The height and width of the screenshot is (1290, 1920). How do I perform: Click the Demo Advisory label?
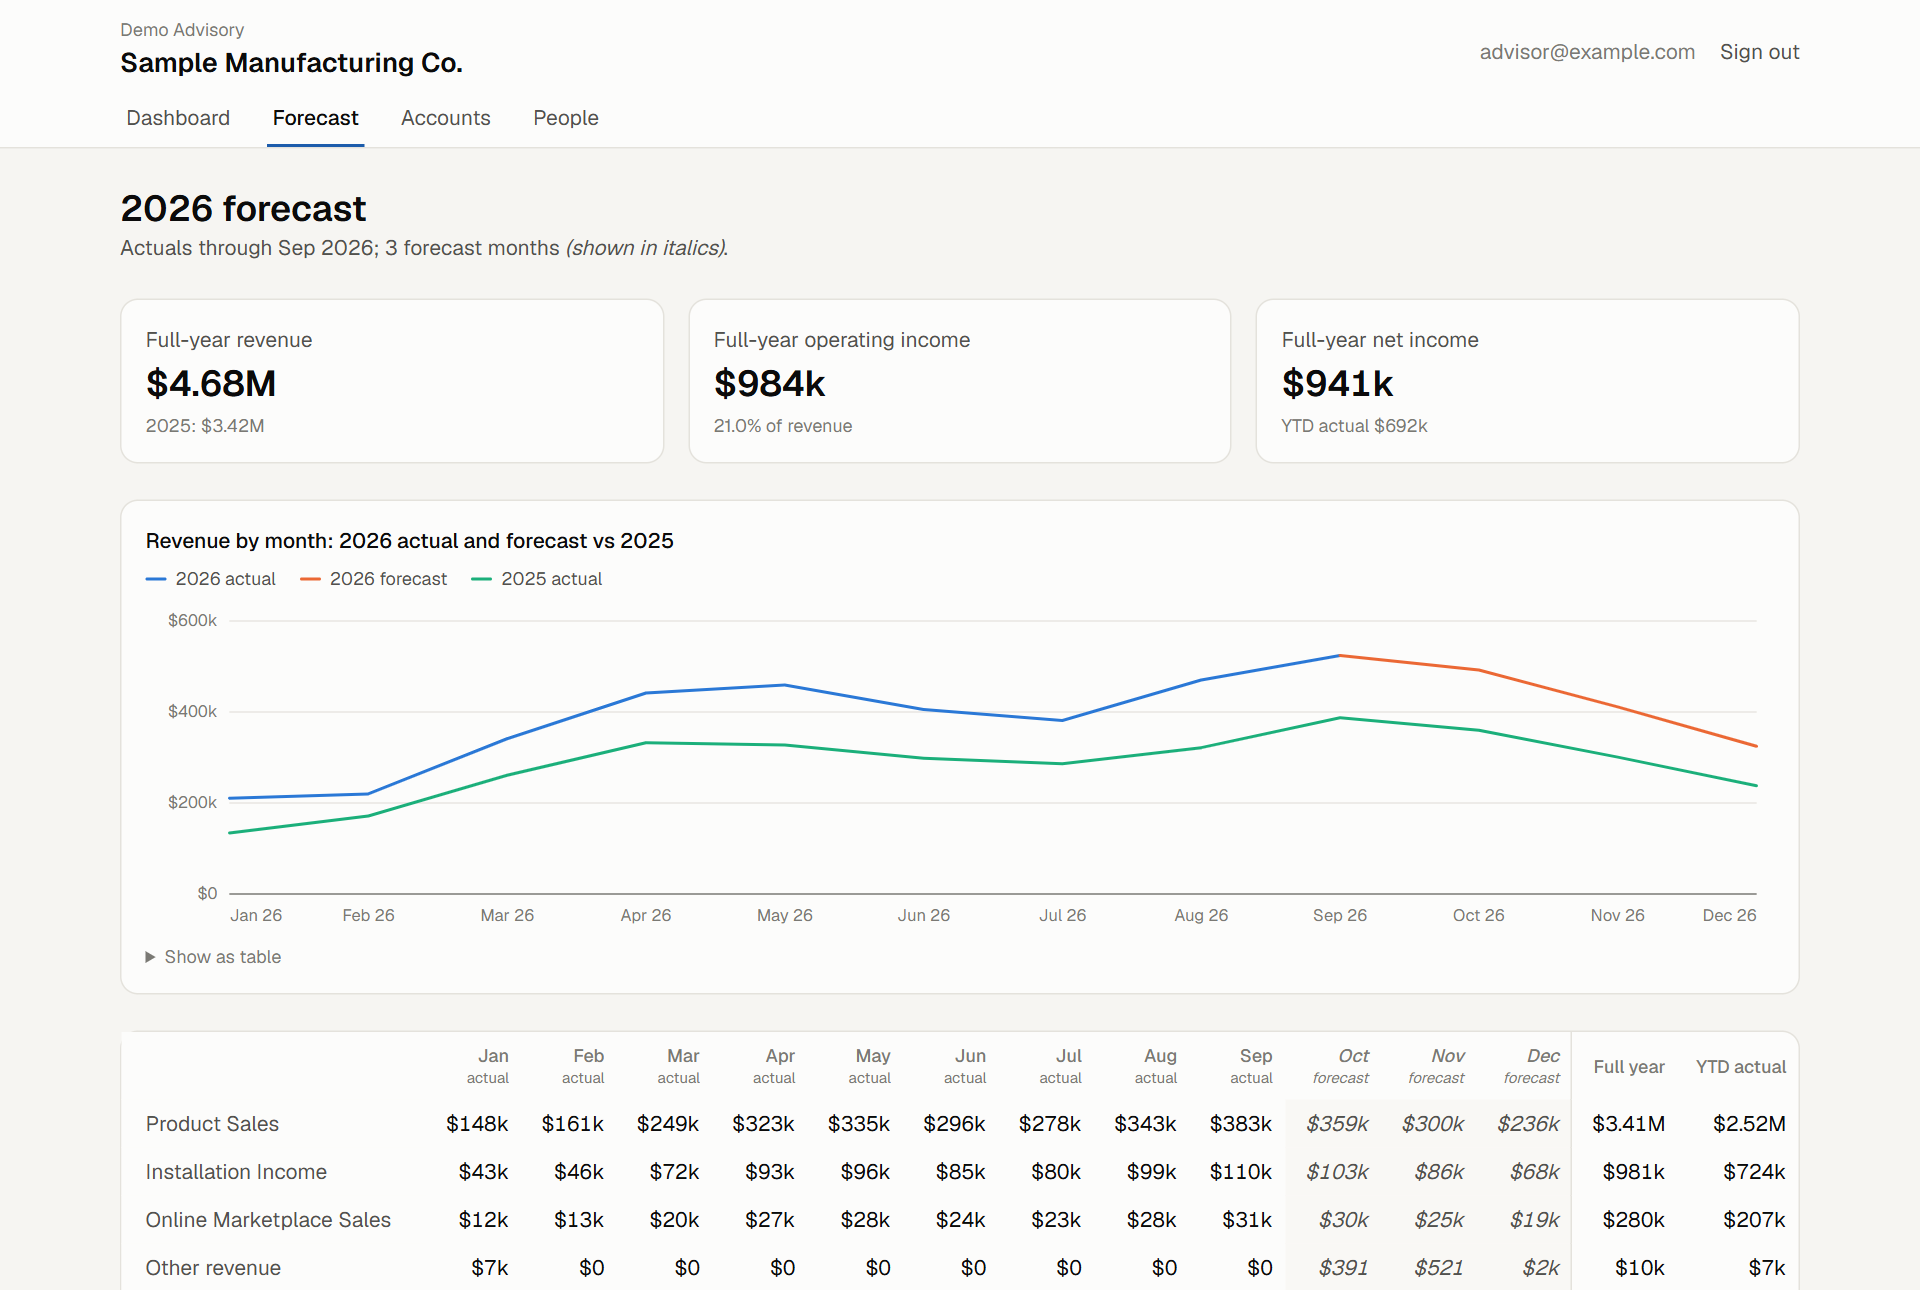click(x=182, y=30)
